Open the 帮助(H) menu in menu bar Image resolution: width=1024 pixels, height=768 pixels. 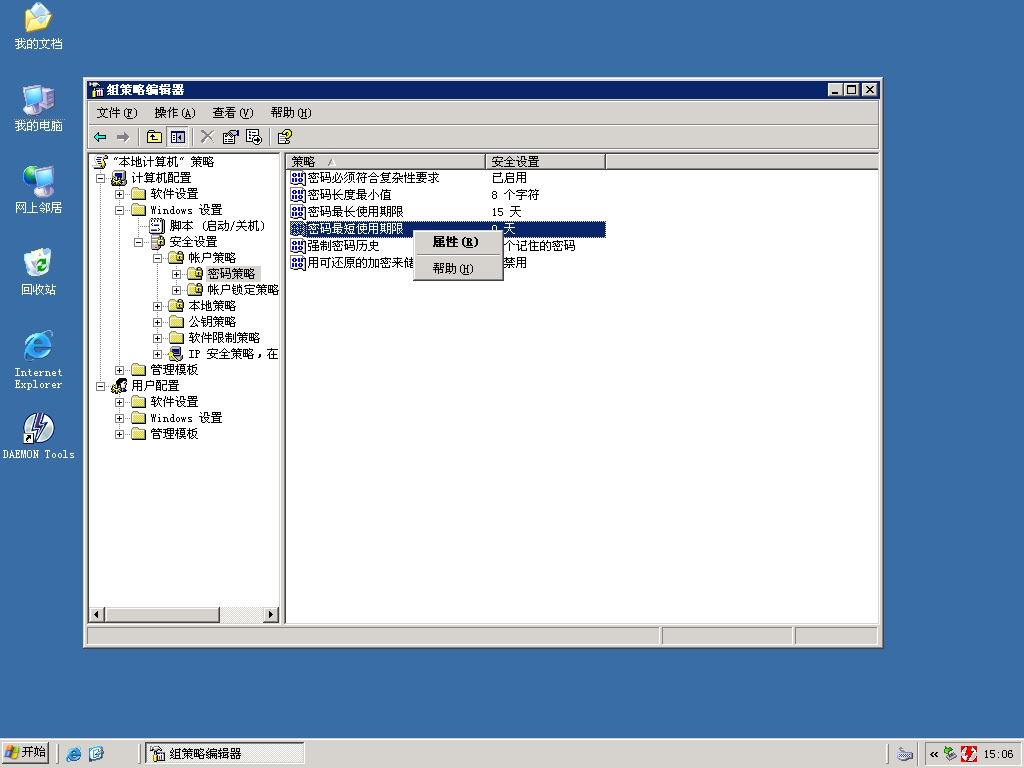coord(291,113)
